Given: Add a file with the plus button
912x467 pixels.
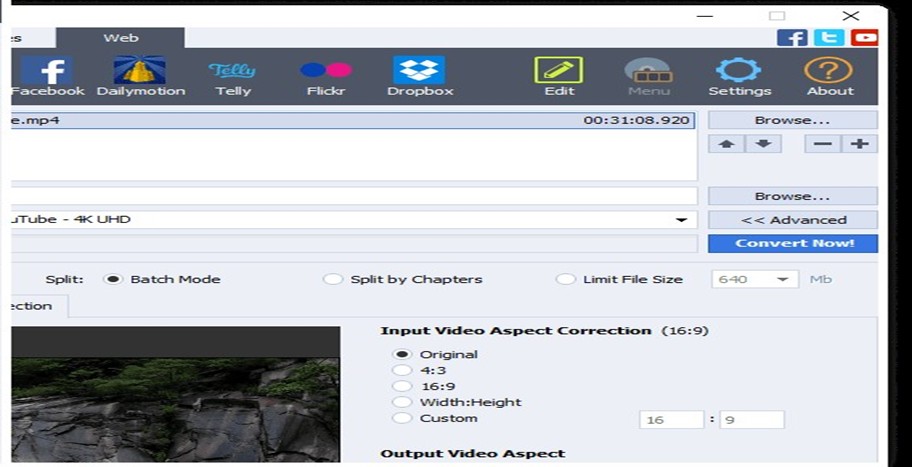Looking at the screenshot, I should tap(859, 144).
